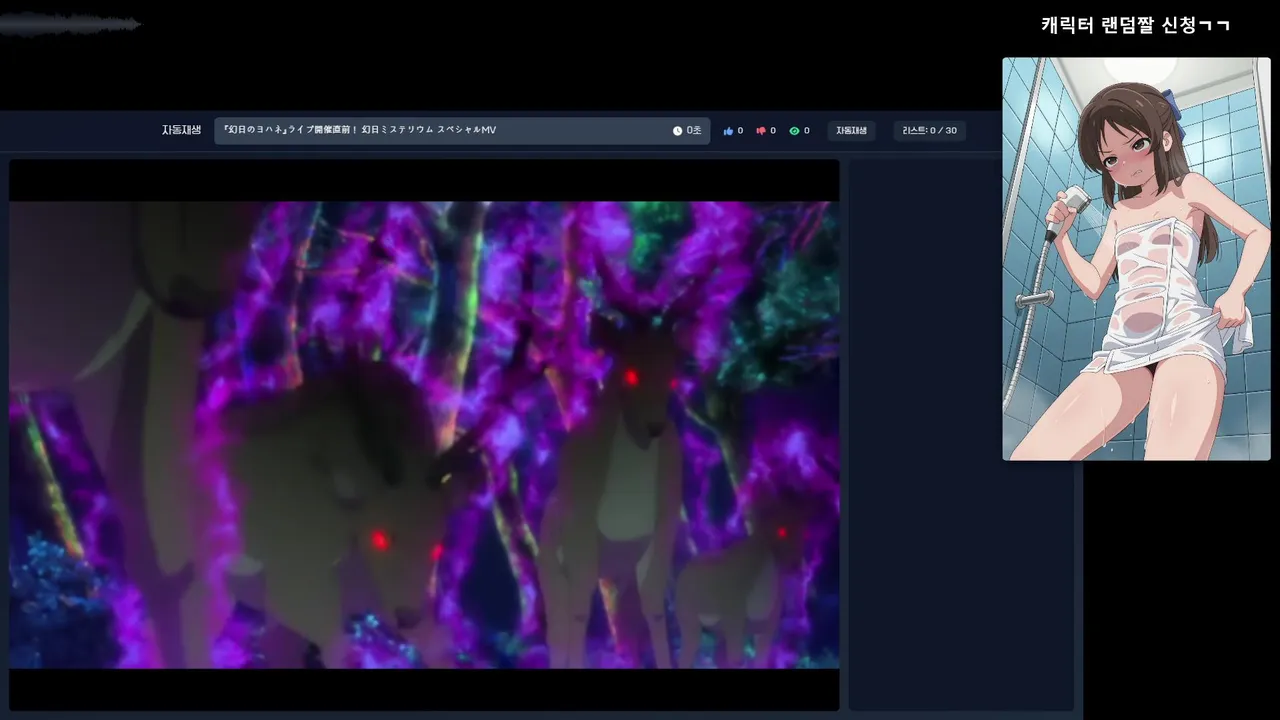
Task: Open the 리스트: 0 / 30 playlist counter
Action: (x=929, y=131)
